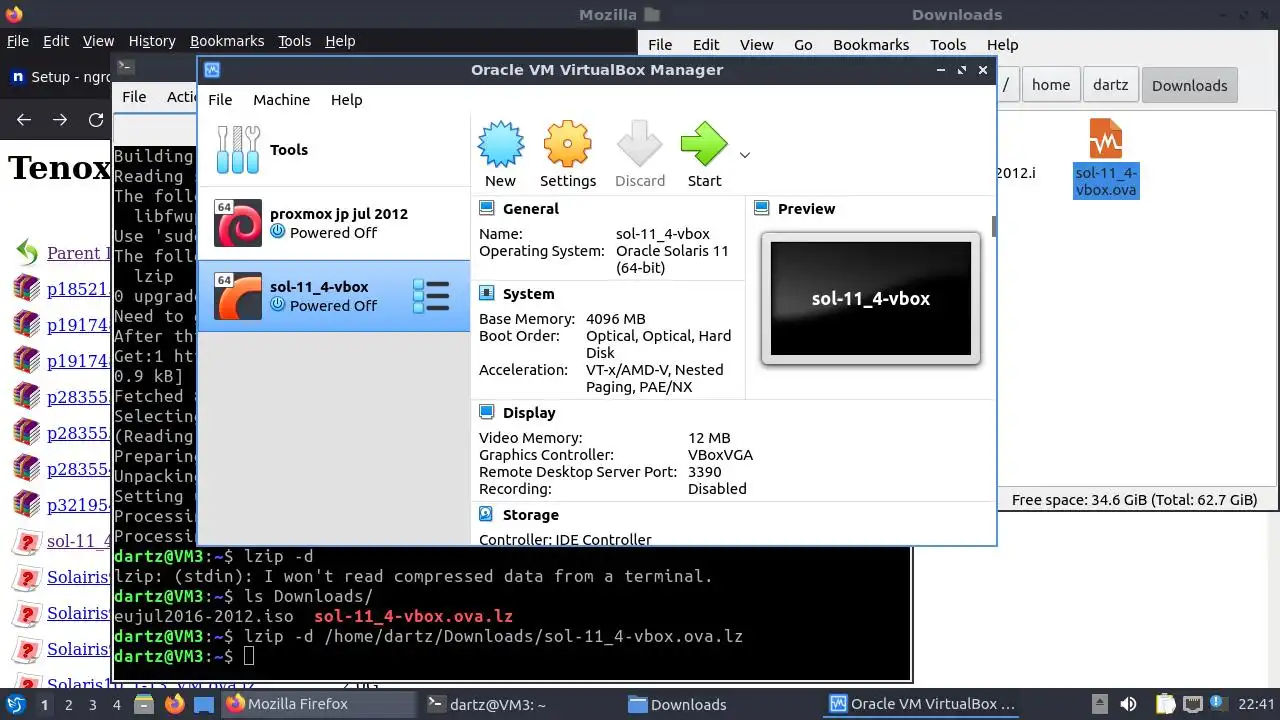The width and height of the screenshot is (1280, 720).
Task: Open the p32195 archive link in Firefox
Action: 79,505
